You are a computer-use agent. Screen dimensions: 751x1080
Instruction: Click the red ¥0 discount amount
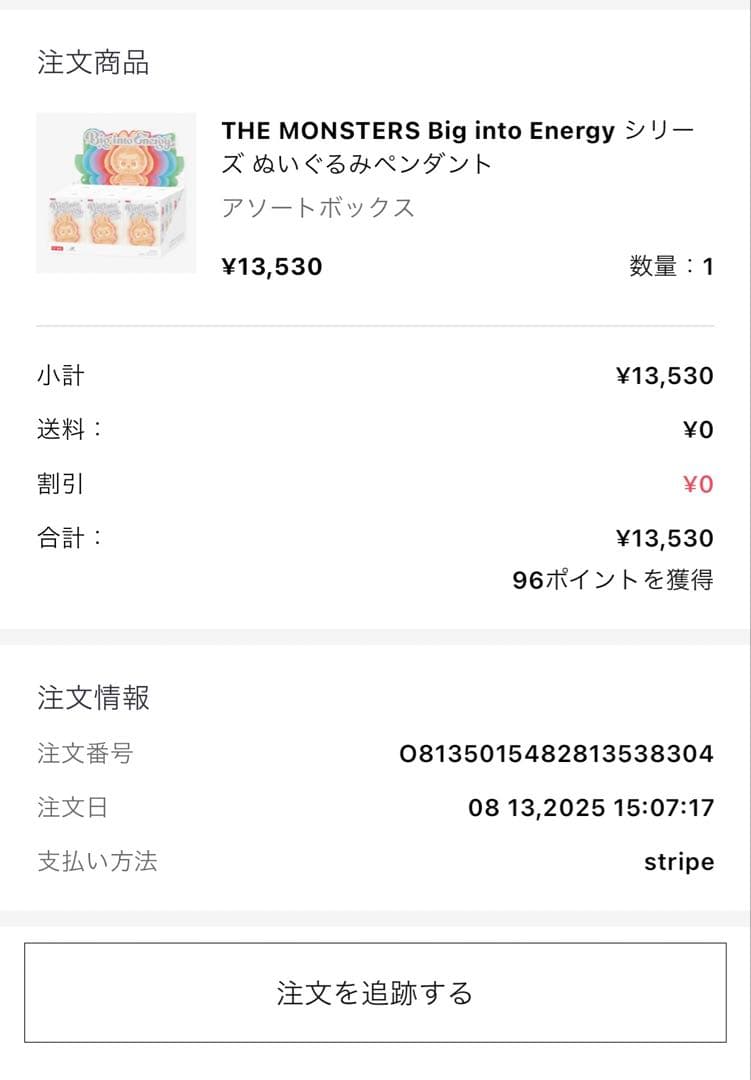point(698,484)
